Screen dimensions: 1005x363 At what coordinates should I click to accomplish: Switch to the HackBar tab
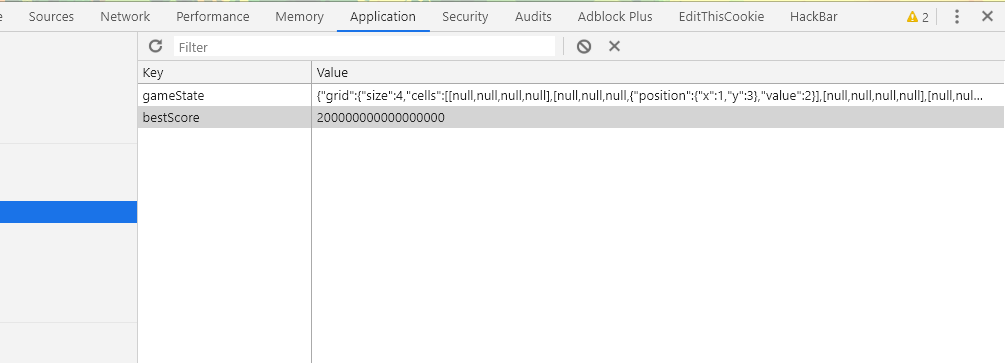pyautogui.click(x=813, y=17)
